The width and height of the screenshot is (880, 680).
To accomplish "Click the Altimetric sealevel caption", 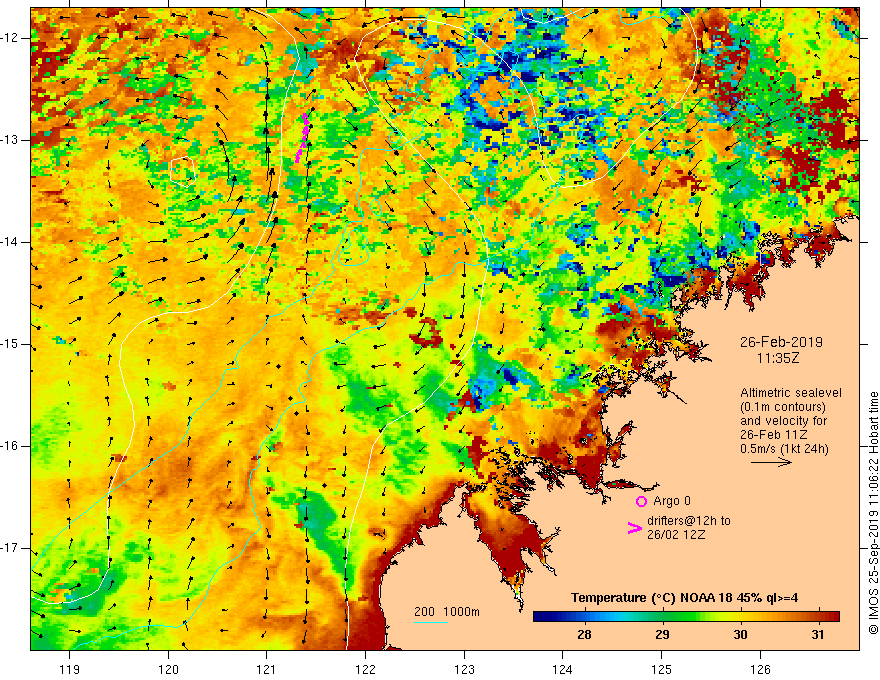I will pos(791,393).
